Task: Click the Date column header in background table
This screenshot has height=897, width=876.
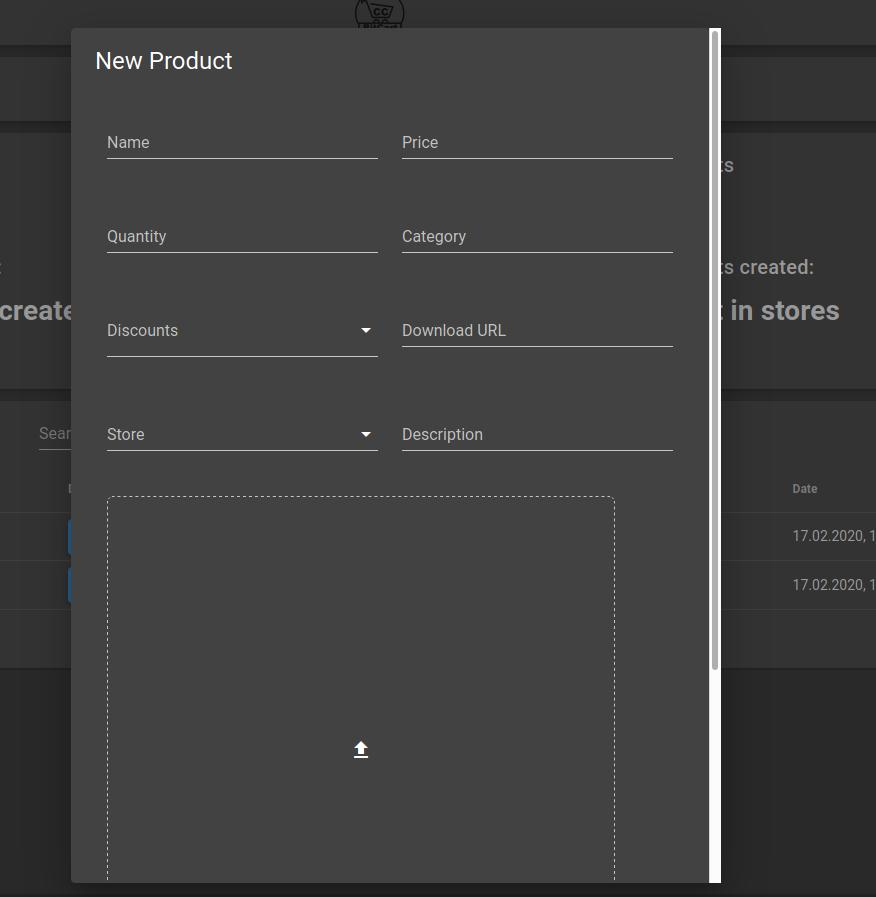Action: tap(804, 489)
